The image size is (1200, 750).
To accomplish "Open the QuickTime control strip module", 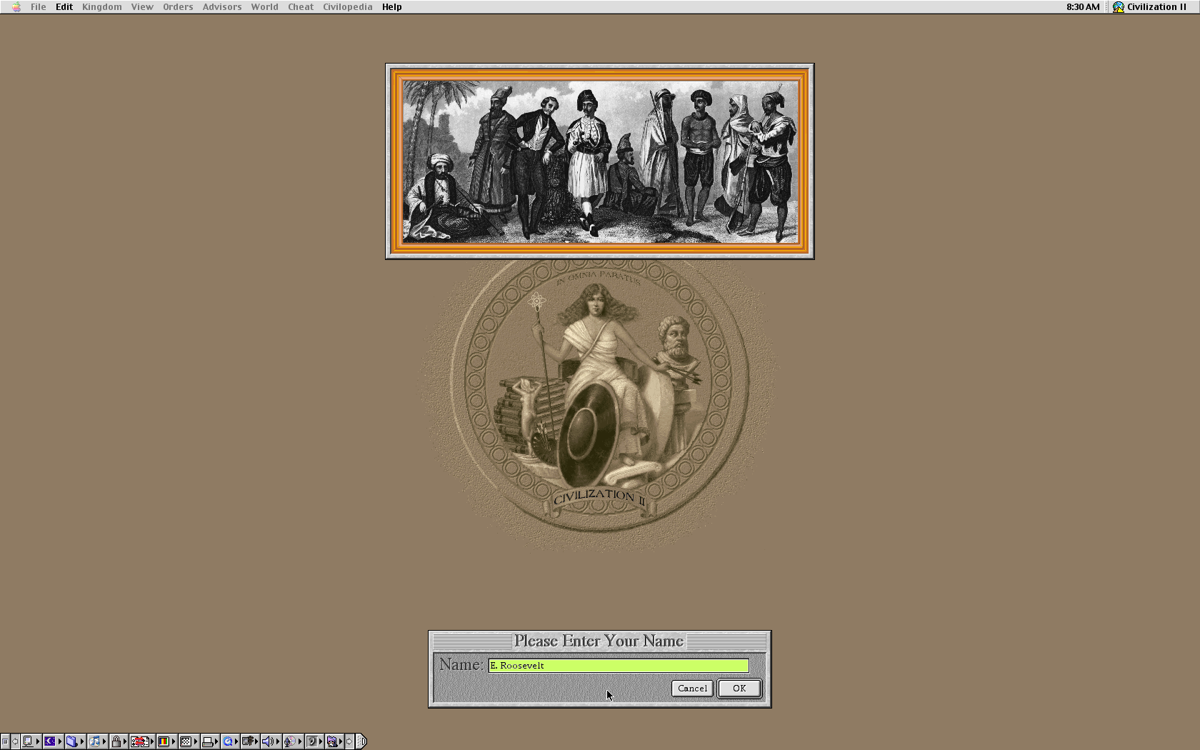I will click(x=229, y=742).
